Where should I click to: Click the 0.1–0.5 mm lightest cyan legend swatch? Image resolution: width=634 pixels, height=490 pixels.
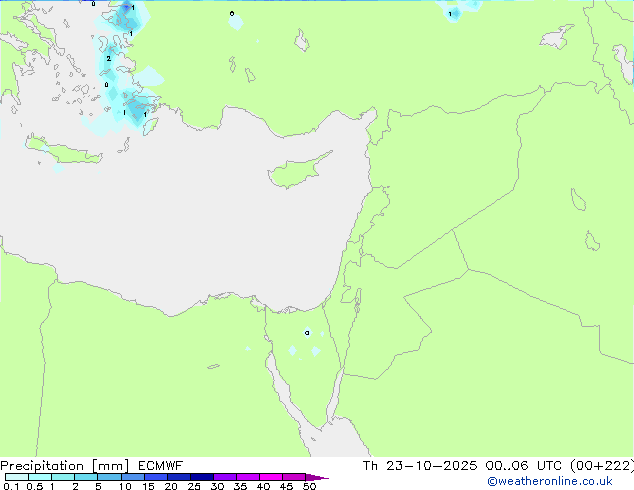[17, 477]
